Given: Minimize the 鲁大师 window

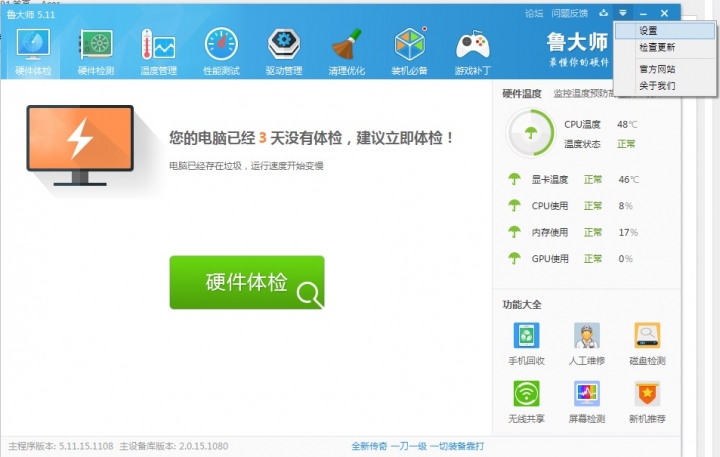Looking at the screenshot, I should (643, 14).
